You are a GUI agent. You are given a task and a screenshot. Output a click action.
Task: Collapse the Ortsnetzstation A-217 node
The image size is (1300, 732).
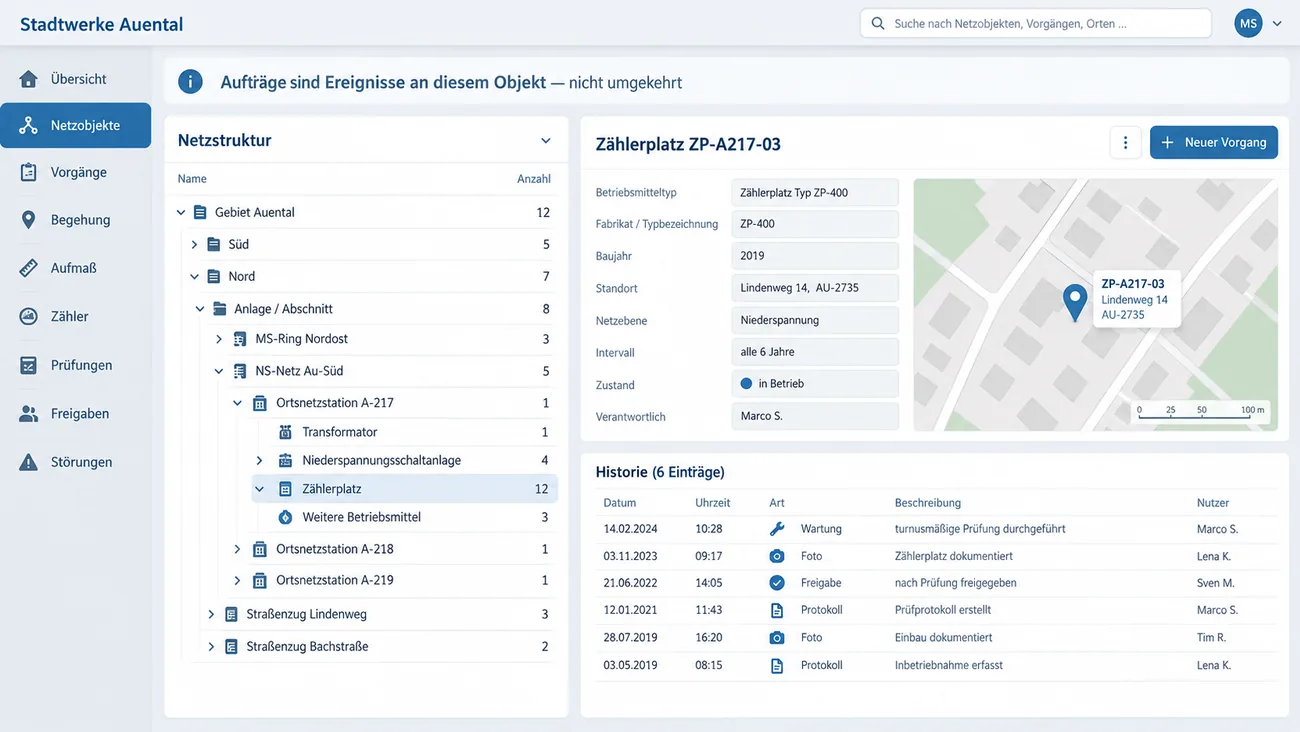coord(238,403)
